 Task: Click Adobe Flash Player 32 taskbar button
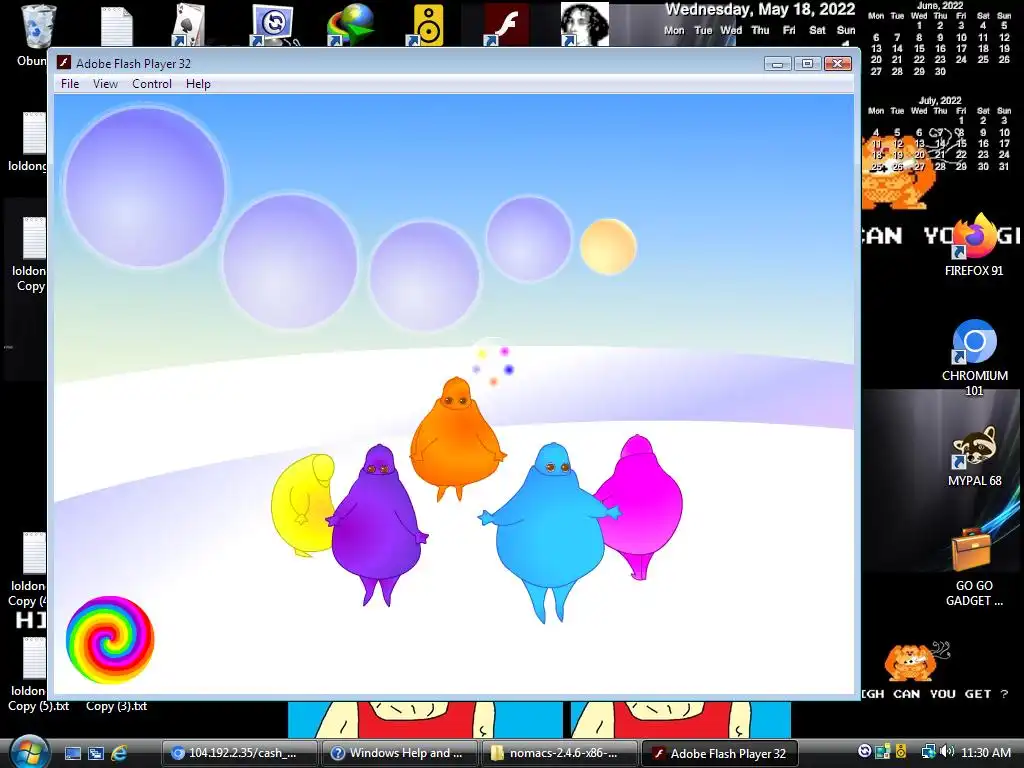(x=720, y=753)
